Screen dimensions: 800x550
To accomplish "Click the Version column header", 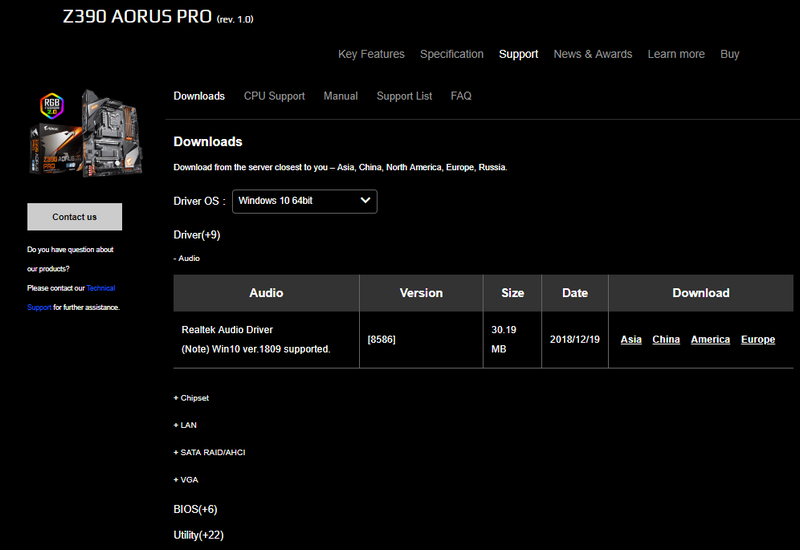I will (x=421, y=293).
